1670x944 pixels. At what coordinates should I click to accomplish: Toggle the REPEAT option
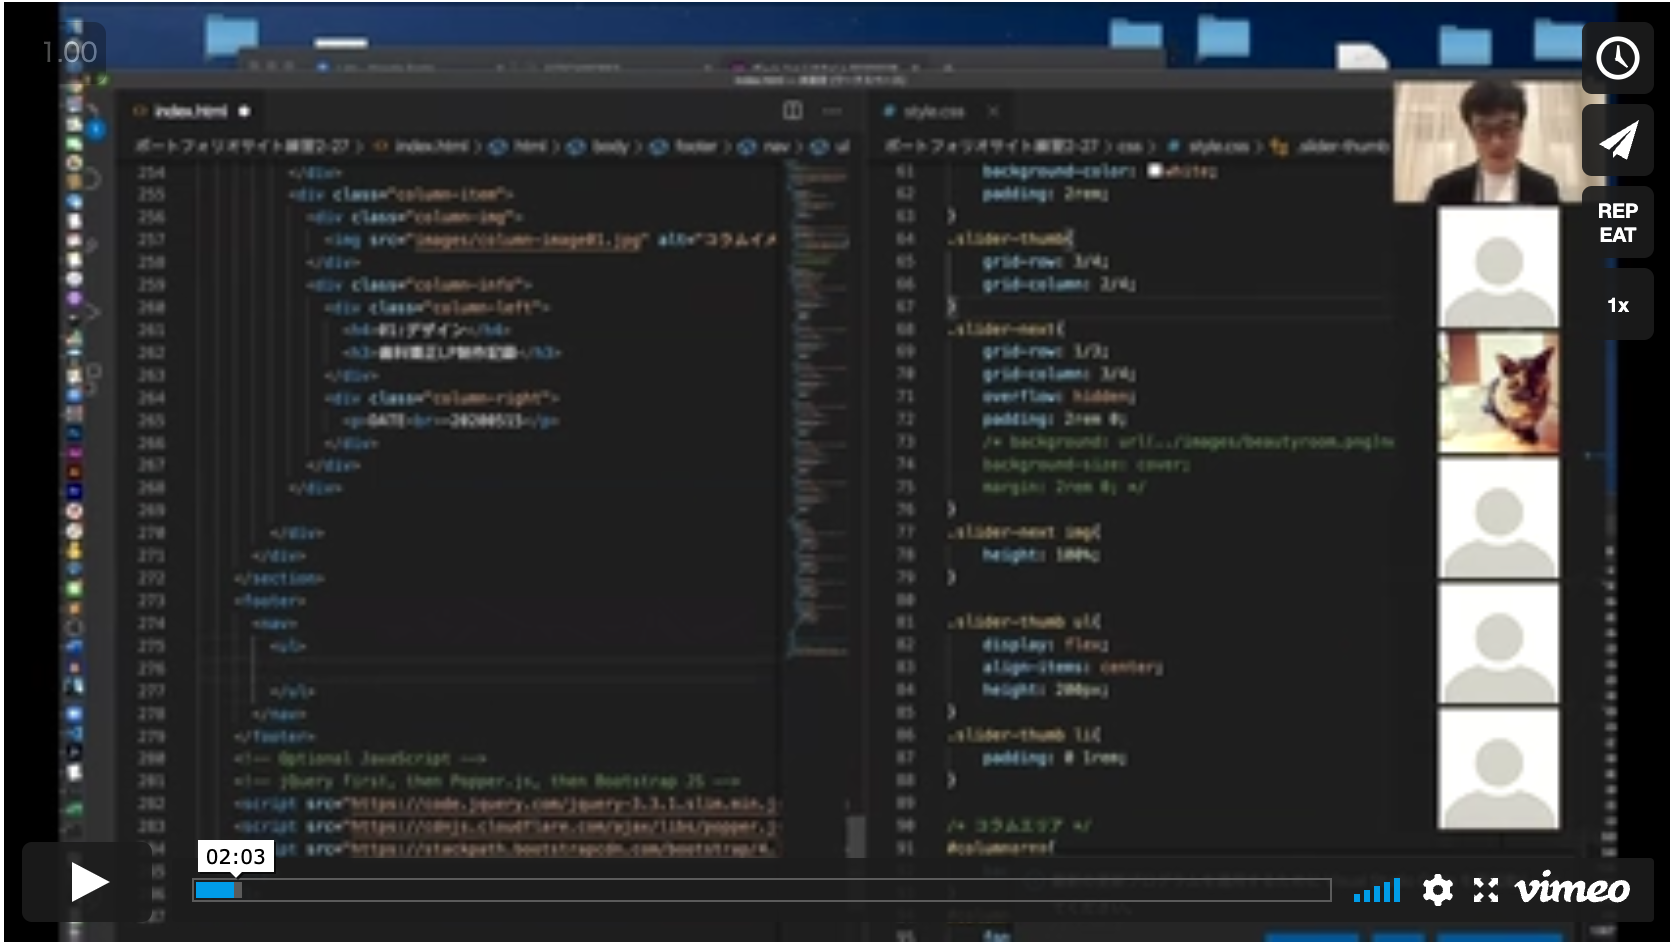coord(1616,223)
